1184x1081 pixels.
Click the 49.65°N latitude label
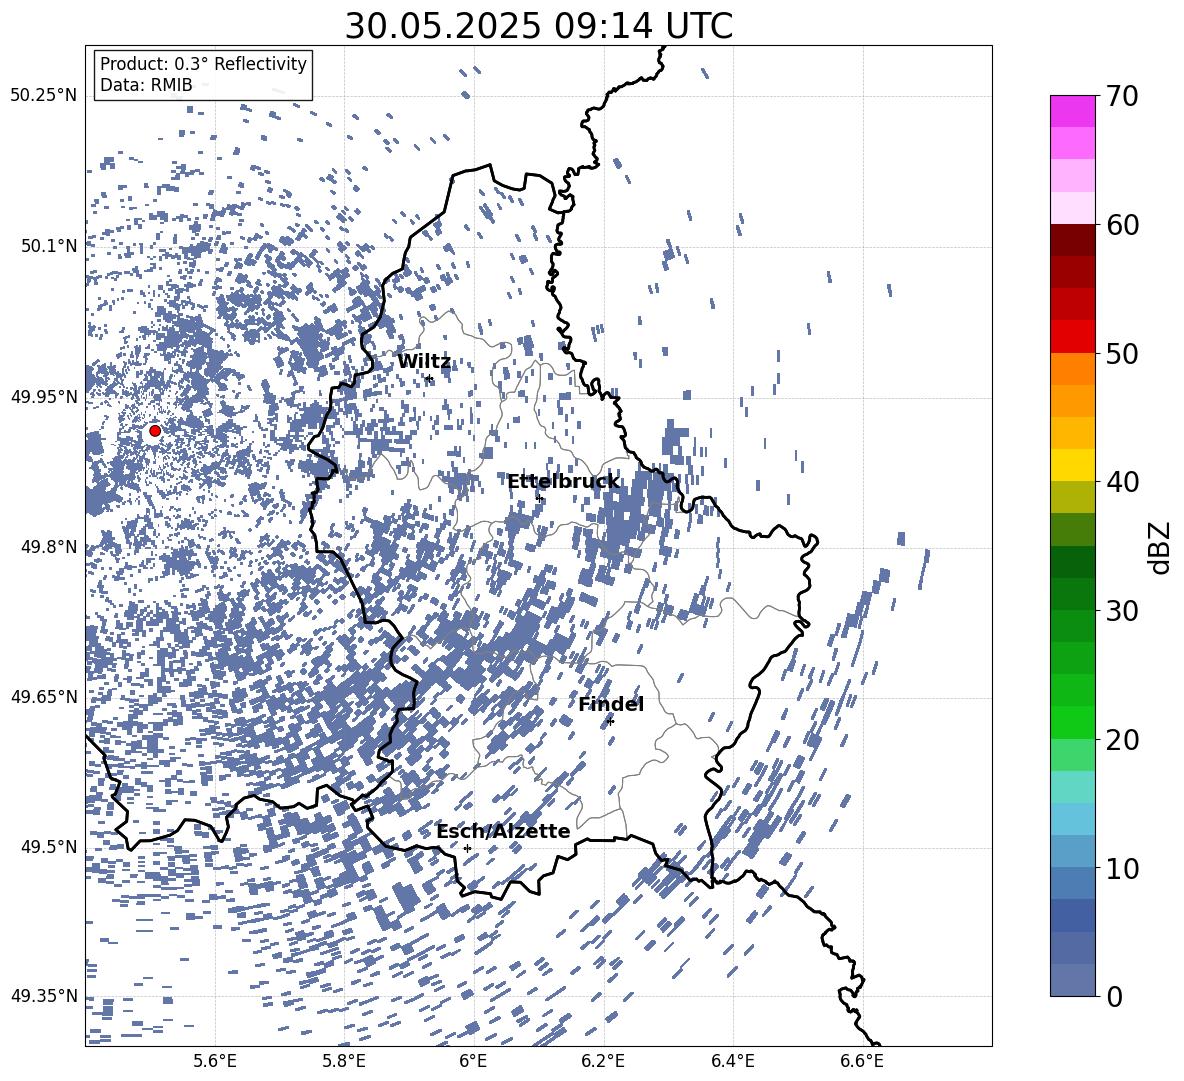[x=44, y=696]
